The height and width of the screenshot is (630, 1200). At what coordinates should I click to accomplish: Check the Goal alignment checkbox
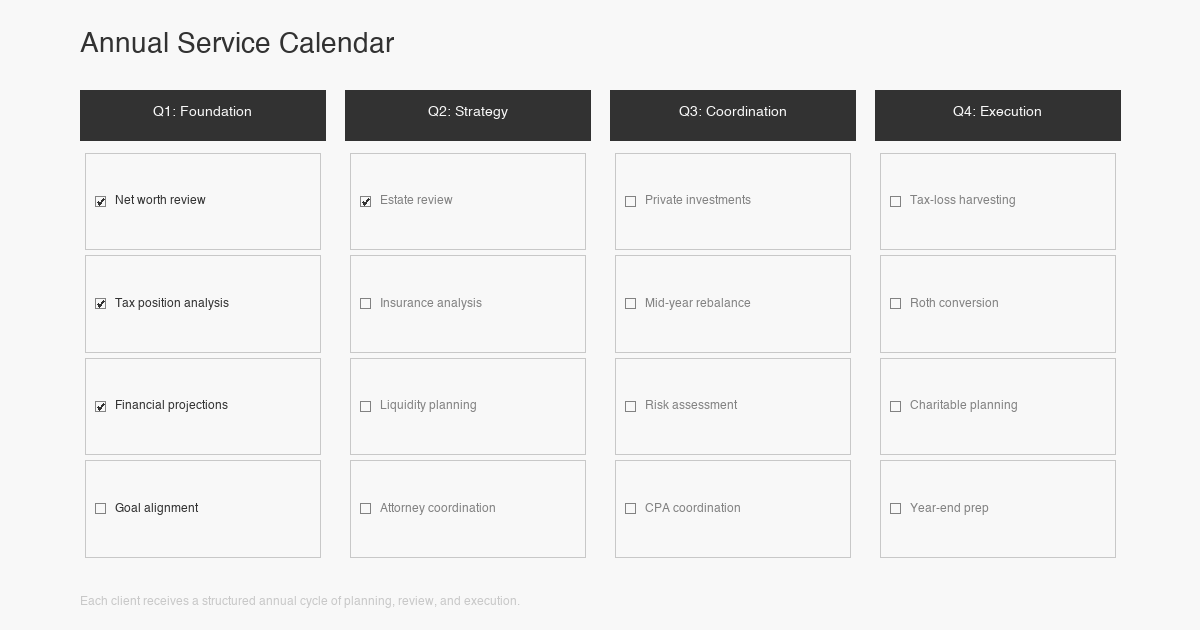tap(100, 509)
